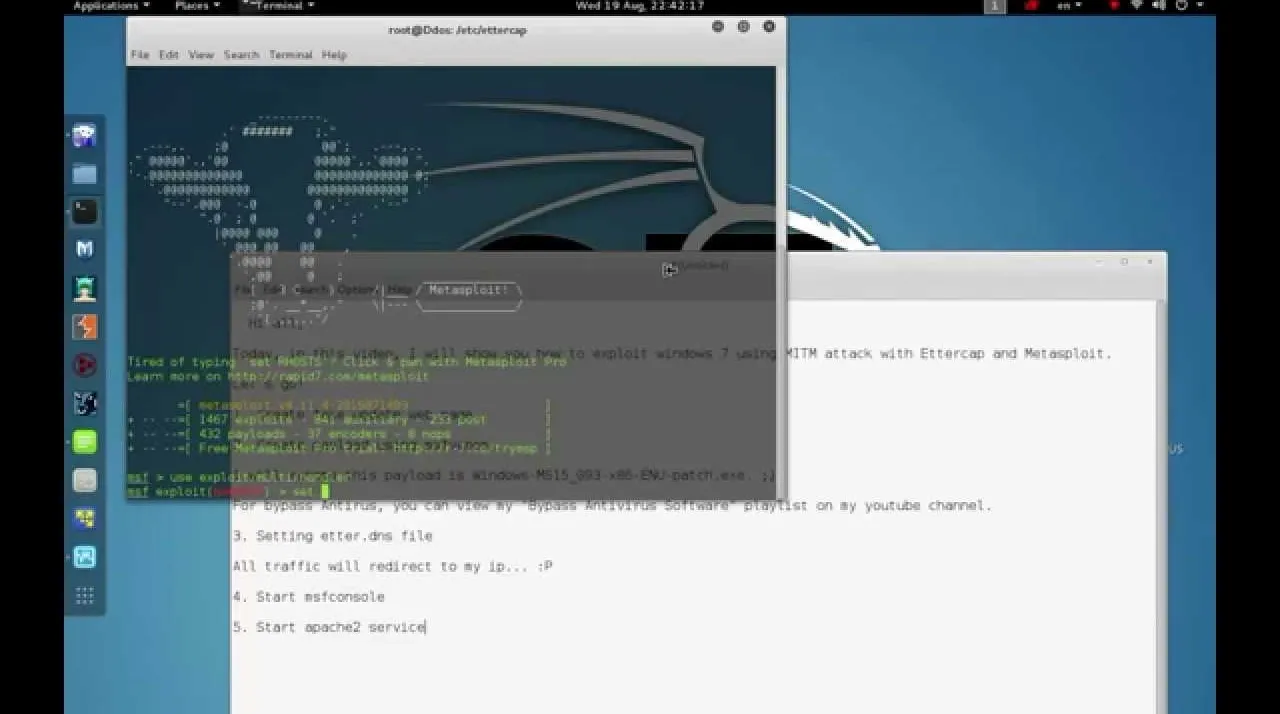Open the grey dock icon below notes
The width and height of the screenshot is (1280, 714).
[x=85, y=480]
